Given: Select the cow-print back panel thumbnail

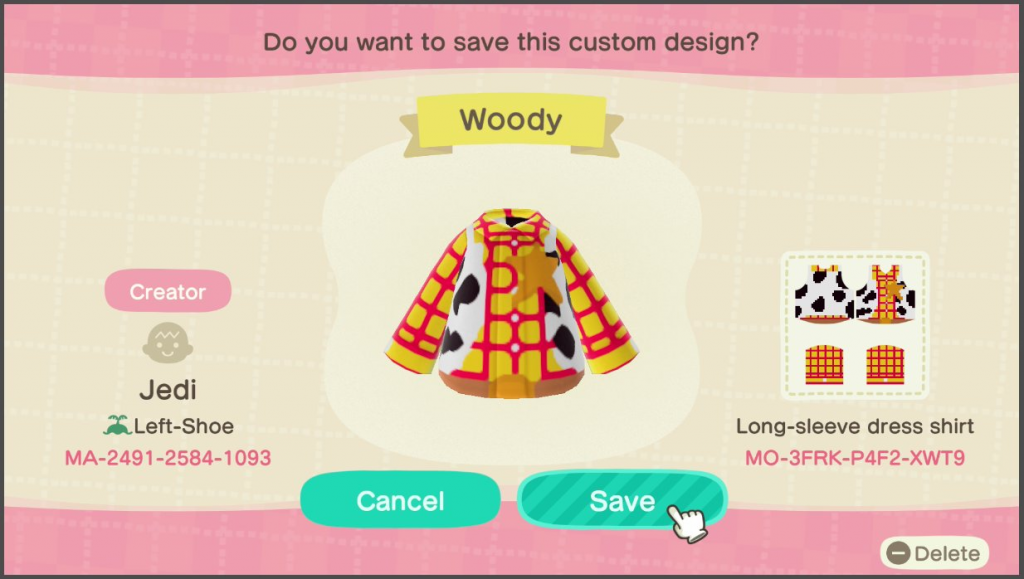Looking at the screenshot, I should (823, 294).
